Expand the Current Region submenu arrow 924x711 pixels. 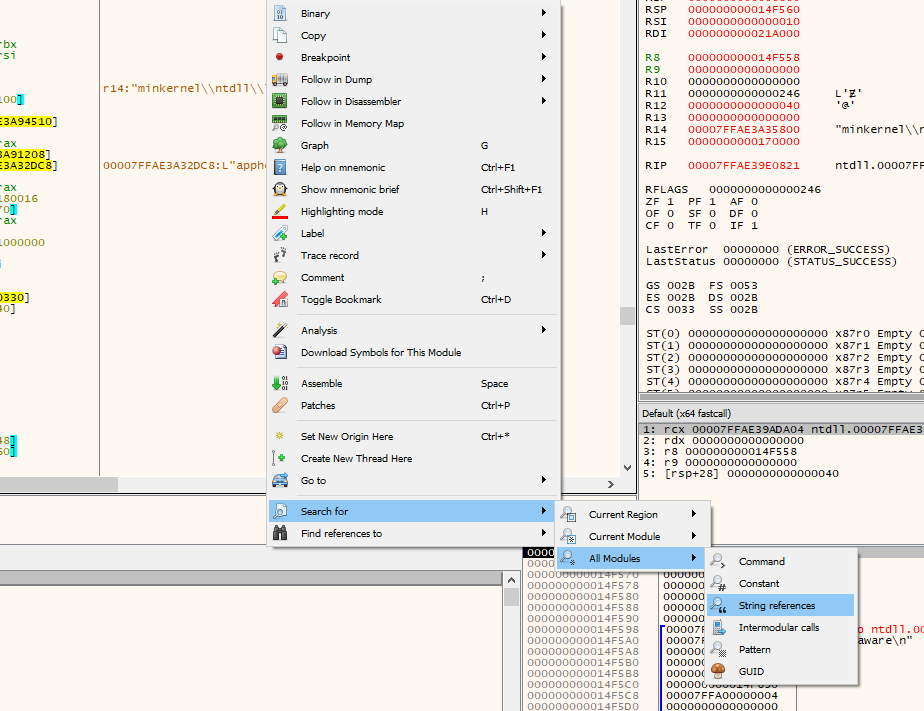coord(694,514)
